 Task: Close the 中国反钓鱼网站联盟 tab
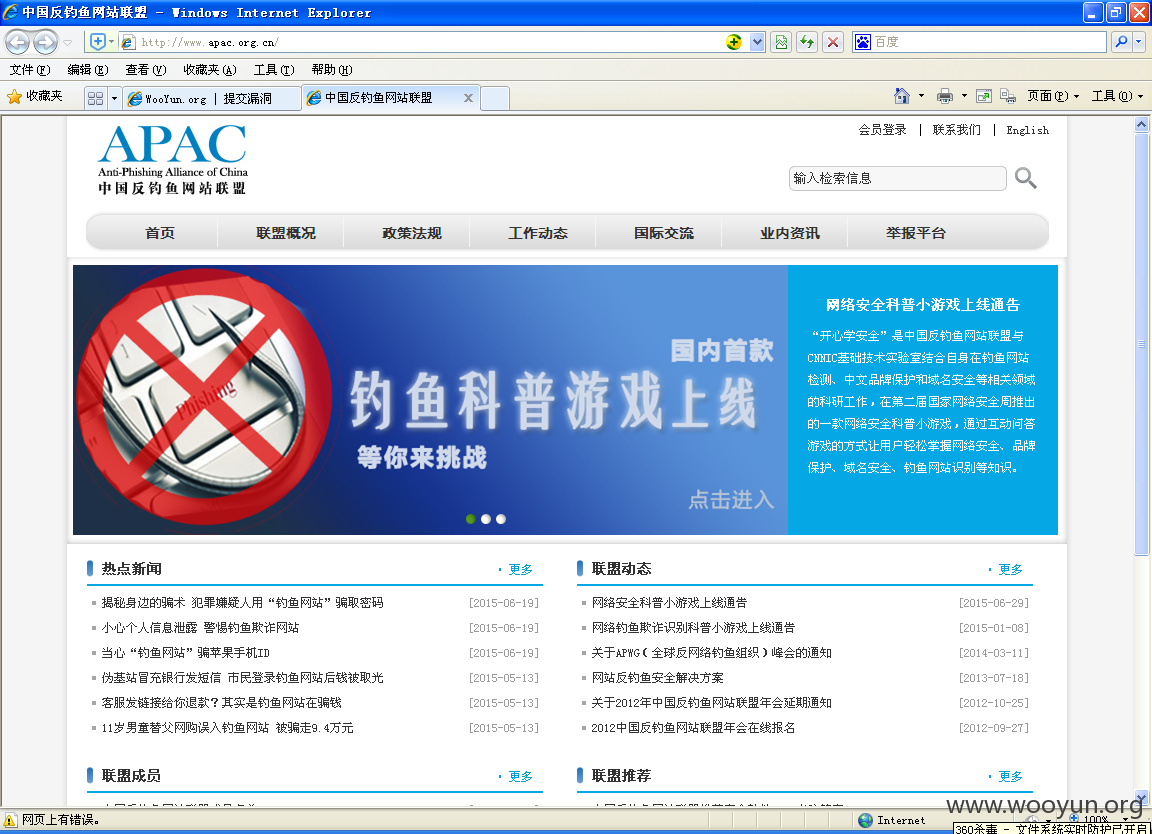468,98
